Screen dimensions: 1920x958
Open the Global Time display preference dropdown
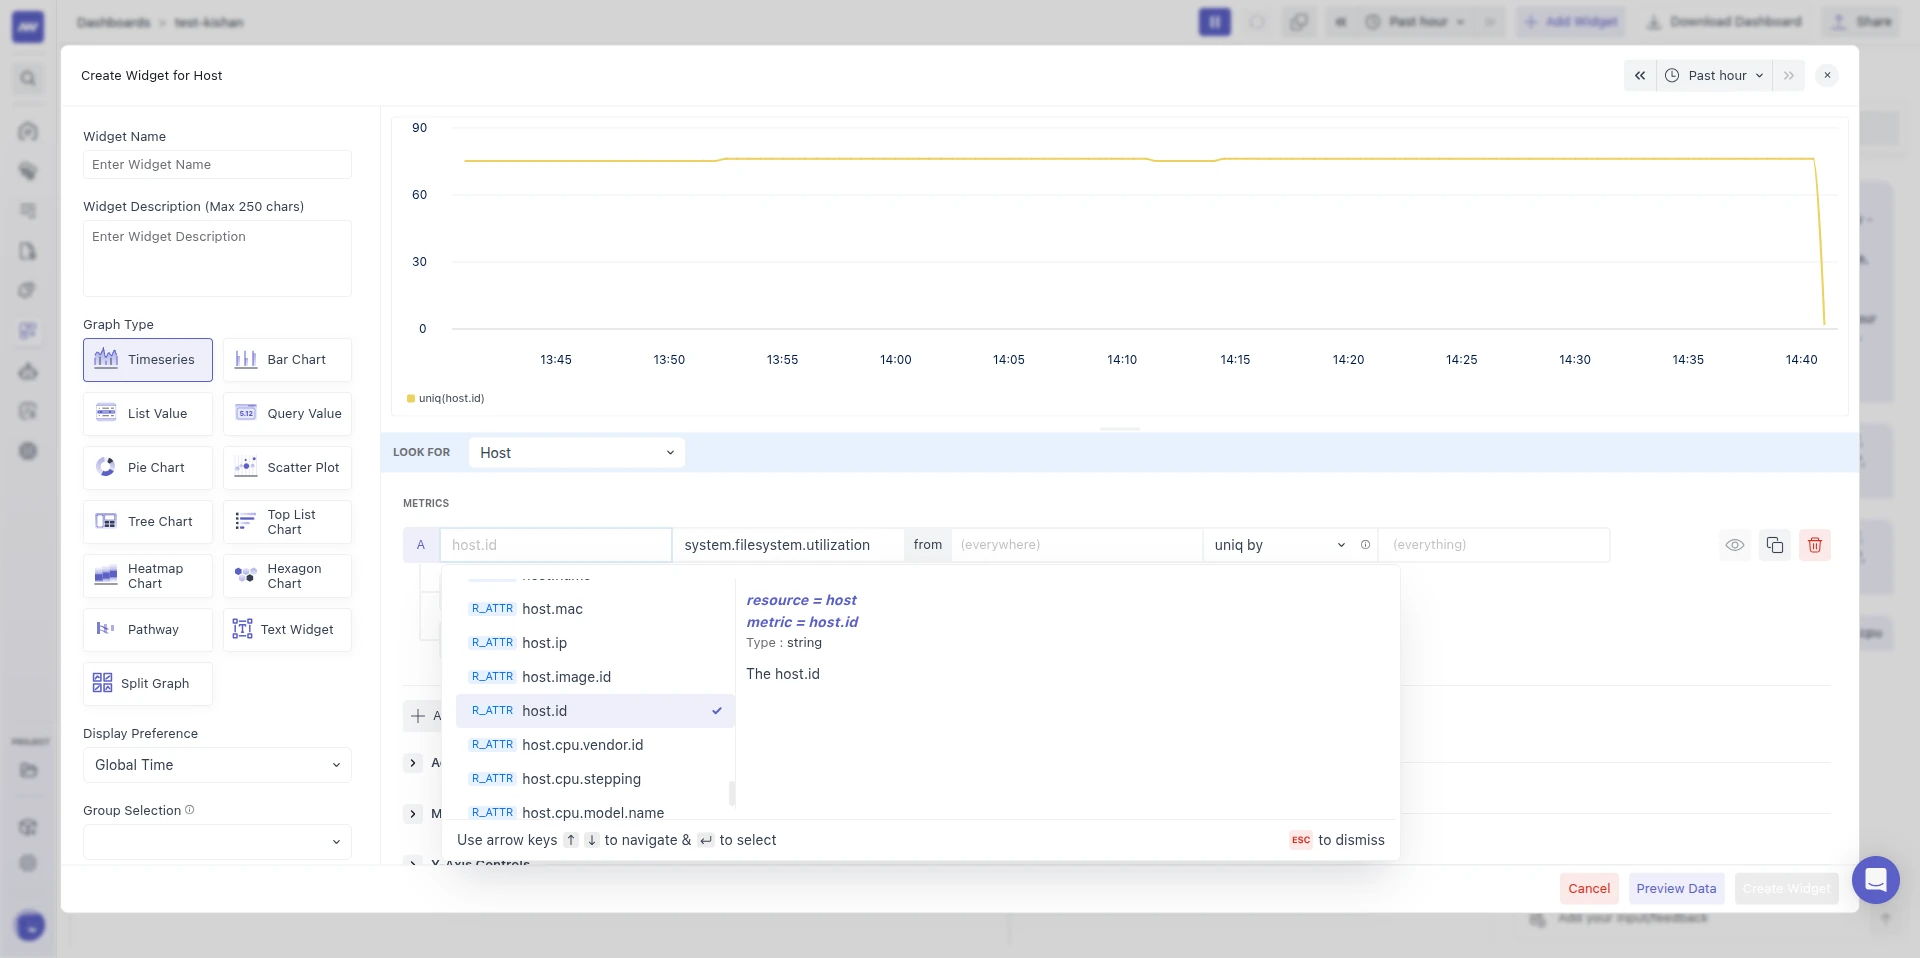tap(217, 765)
